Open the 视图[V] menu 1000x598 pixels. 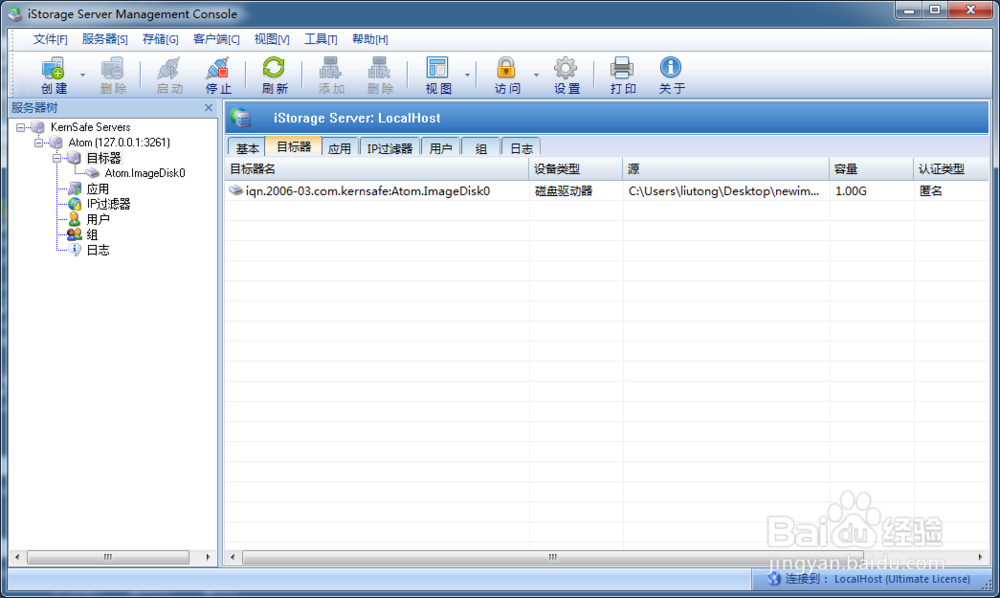(x=272, y=40)
